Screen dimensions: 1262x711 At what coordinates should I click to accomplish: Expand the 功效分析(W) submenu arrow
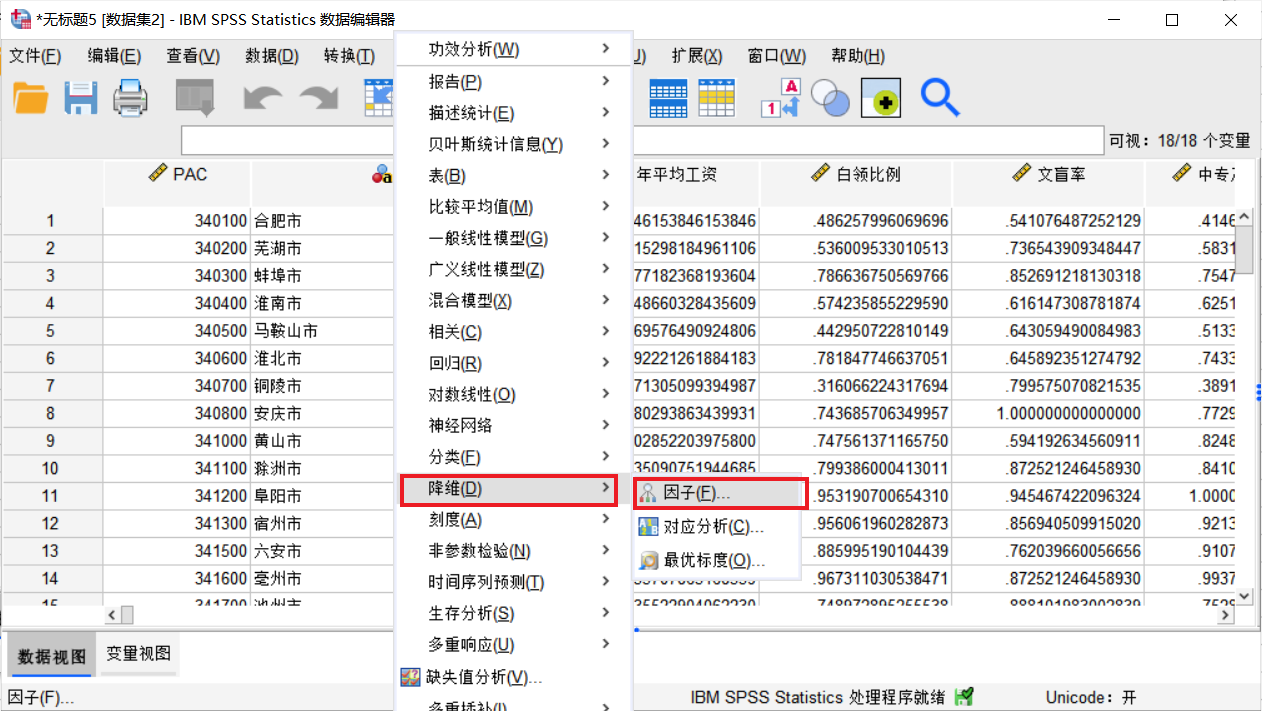pos(606,49)
